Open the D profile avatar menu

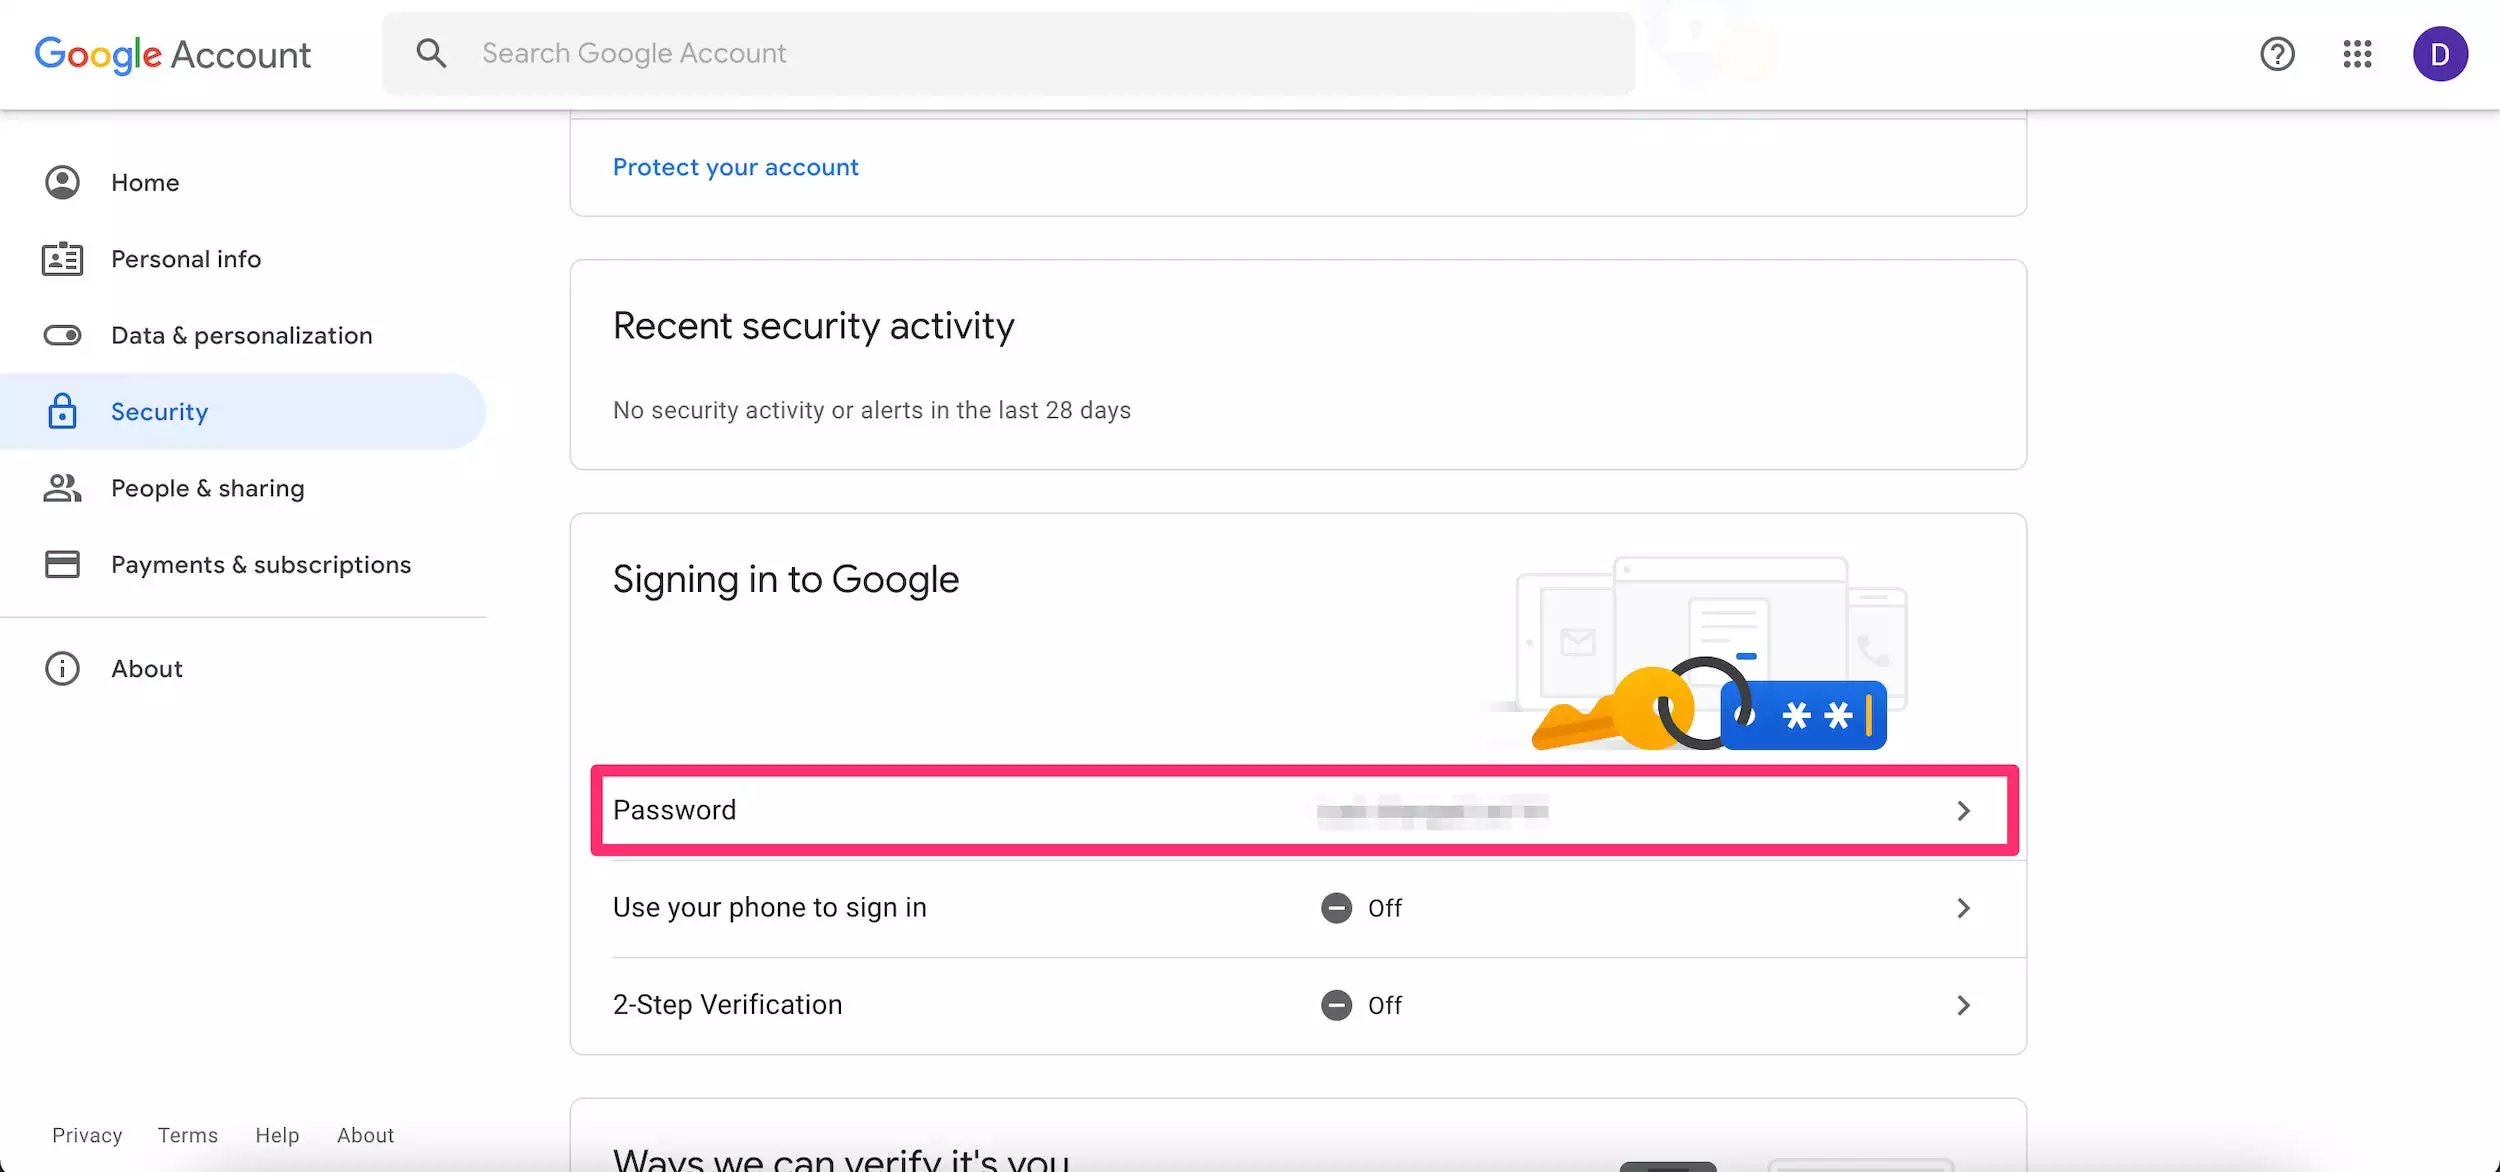2440,54
